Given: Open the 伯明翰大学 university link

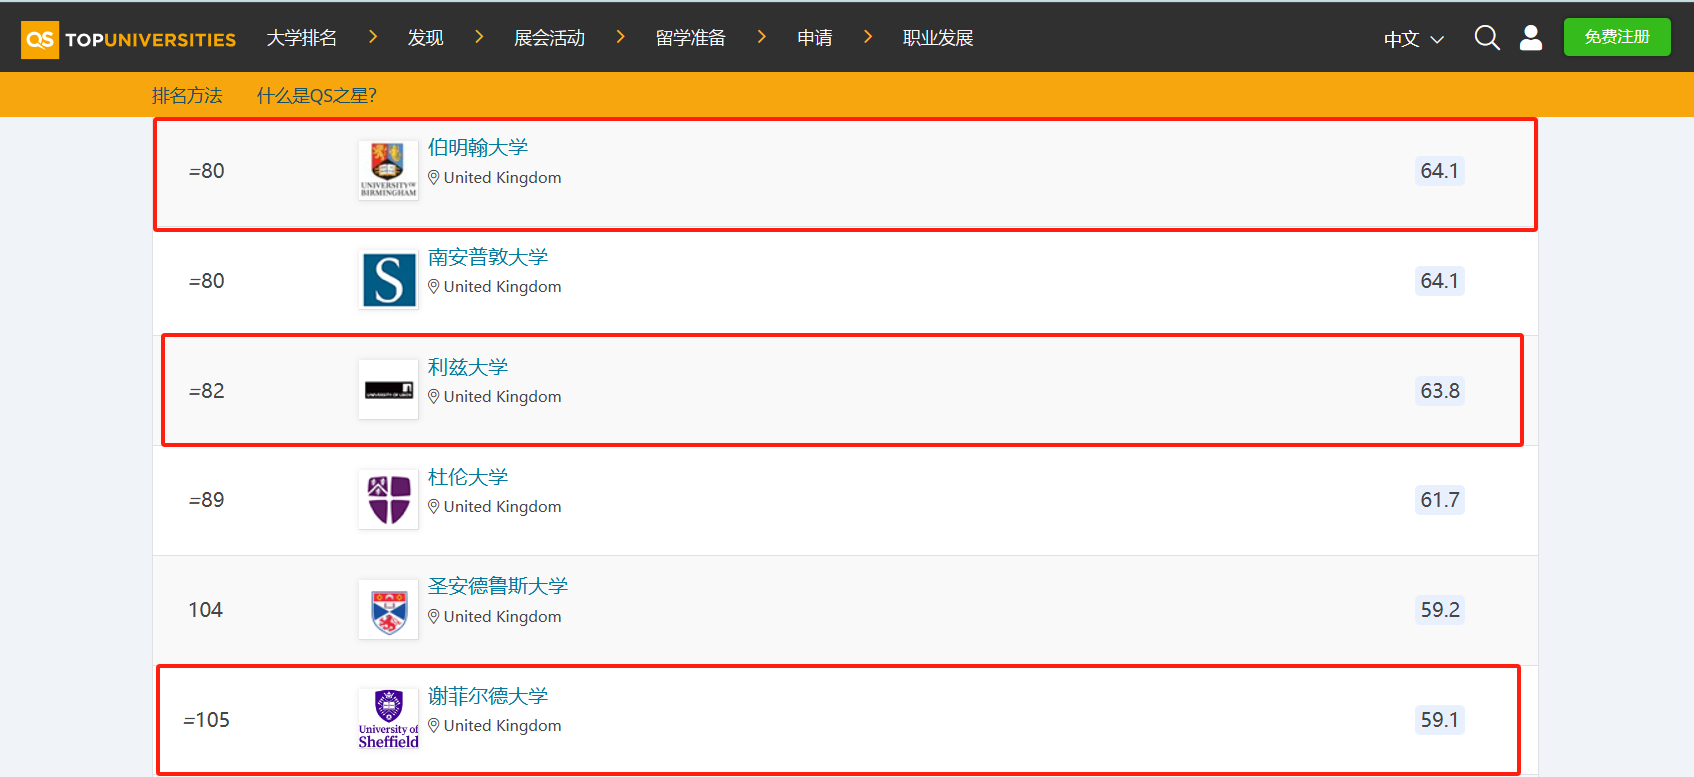Looking at the screenshot, I should pos(478,147).
